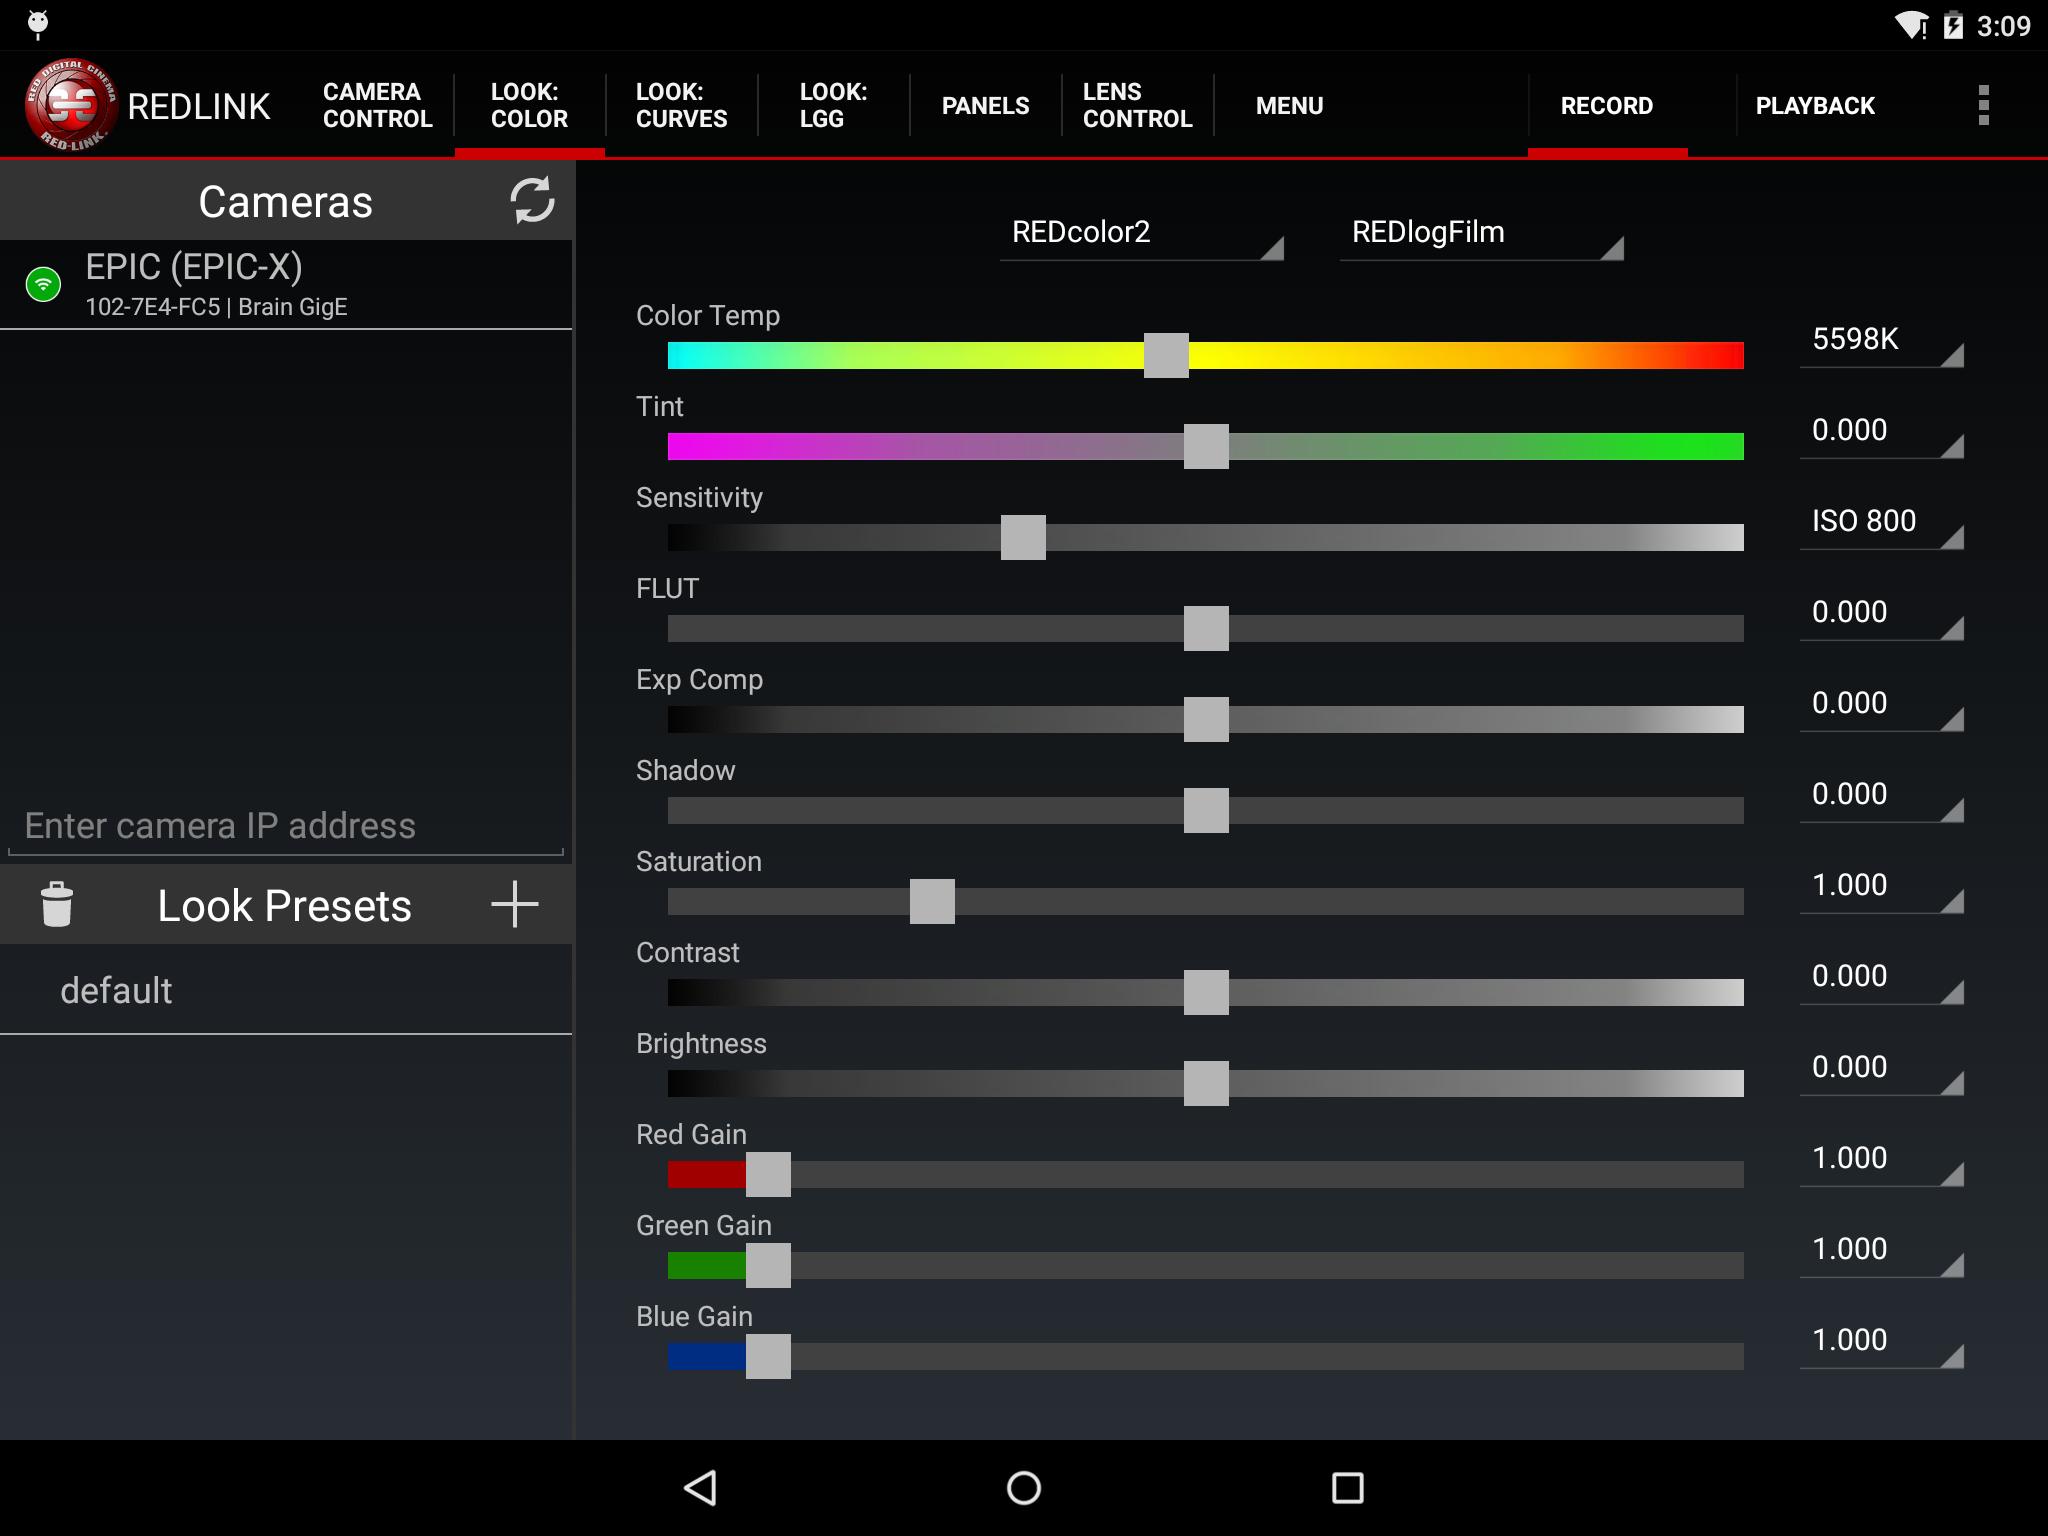Open Android recent apps
The height and width of the screenshot is (1536, 2048).
(x=1348, y=1487)
